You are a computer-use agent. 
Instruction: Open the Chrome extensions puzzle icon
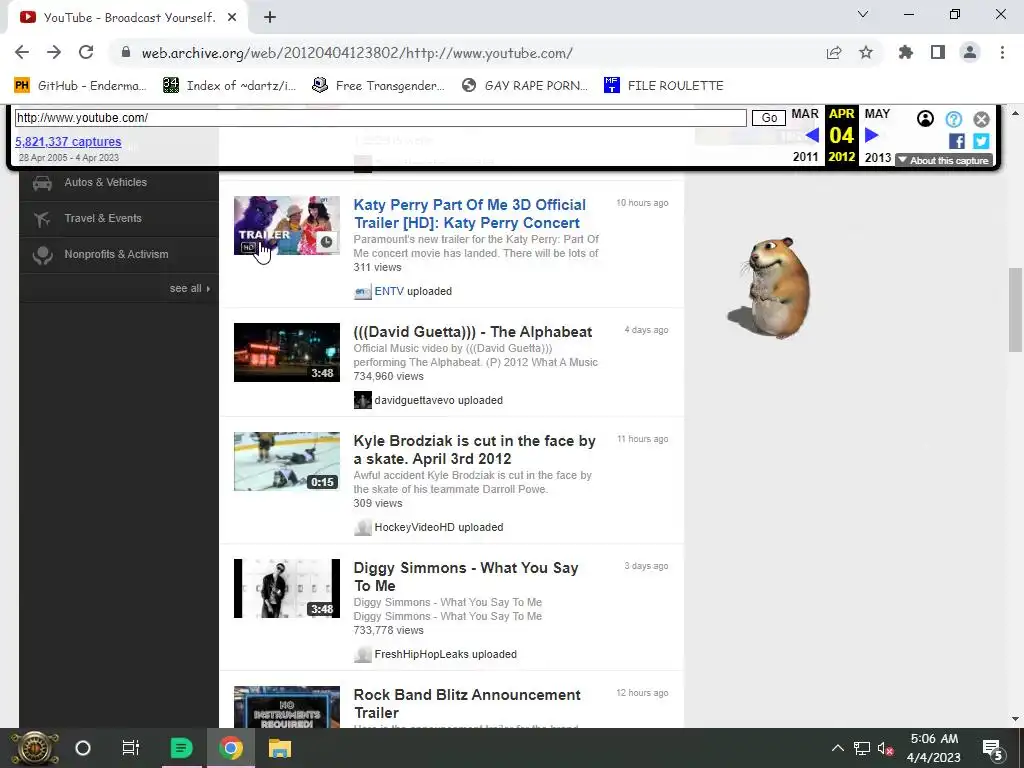(x=906, y=53)
